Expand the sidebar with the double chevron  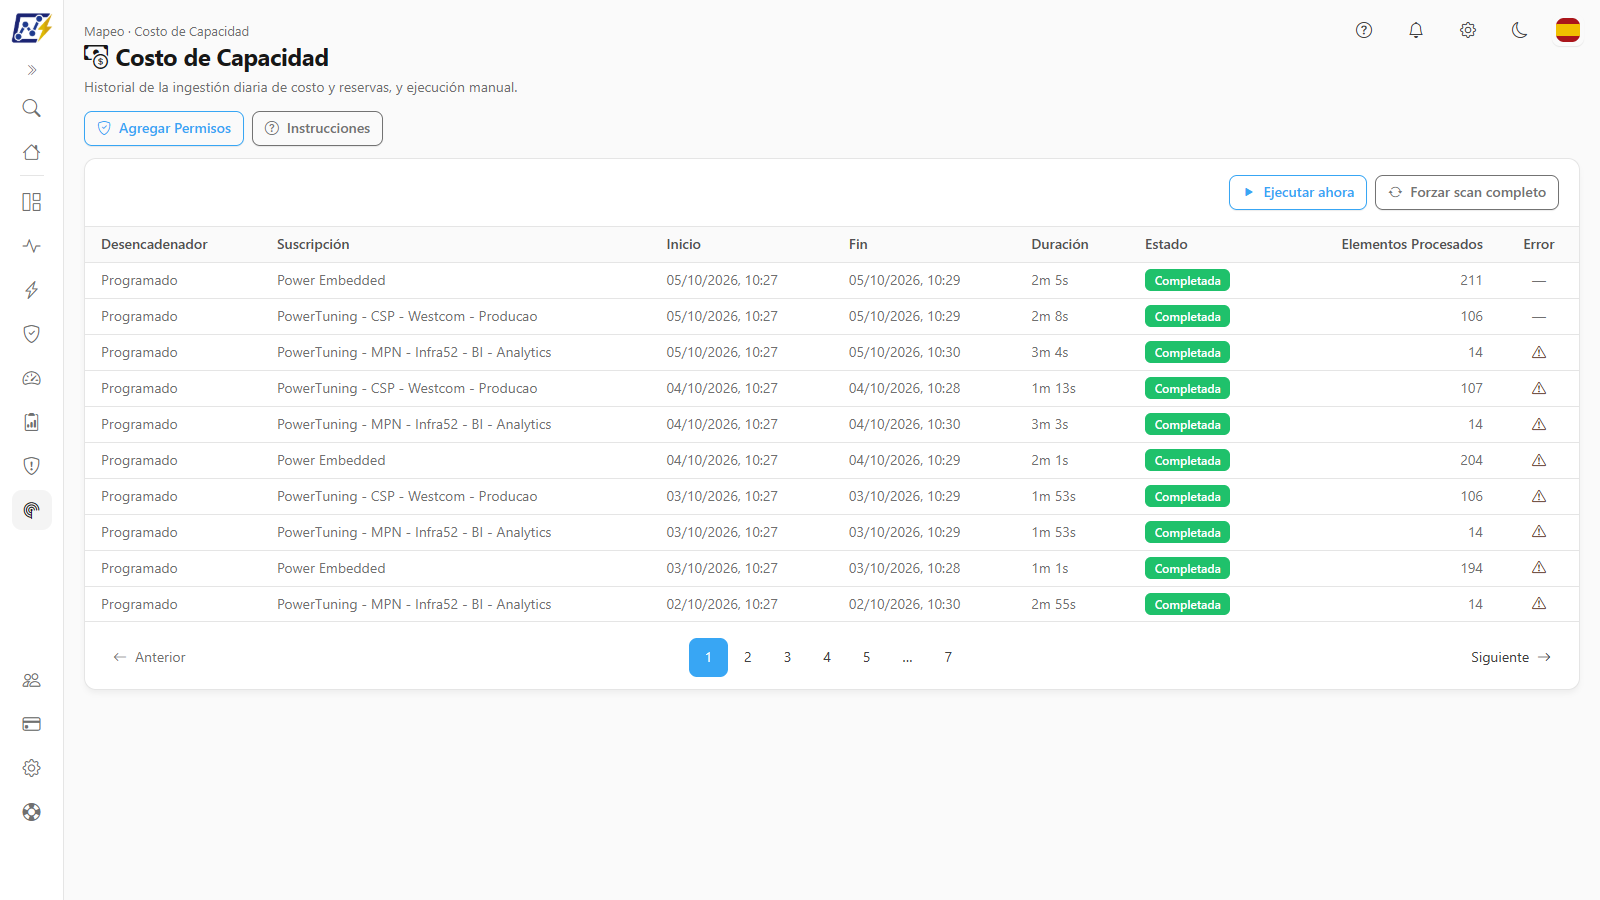32,70
